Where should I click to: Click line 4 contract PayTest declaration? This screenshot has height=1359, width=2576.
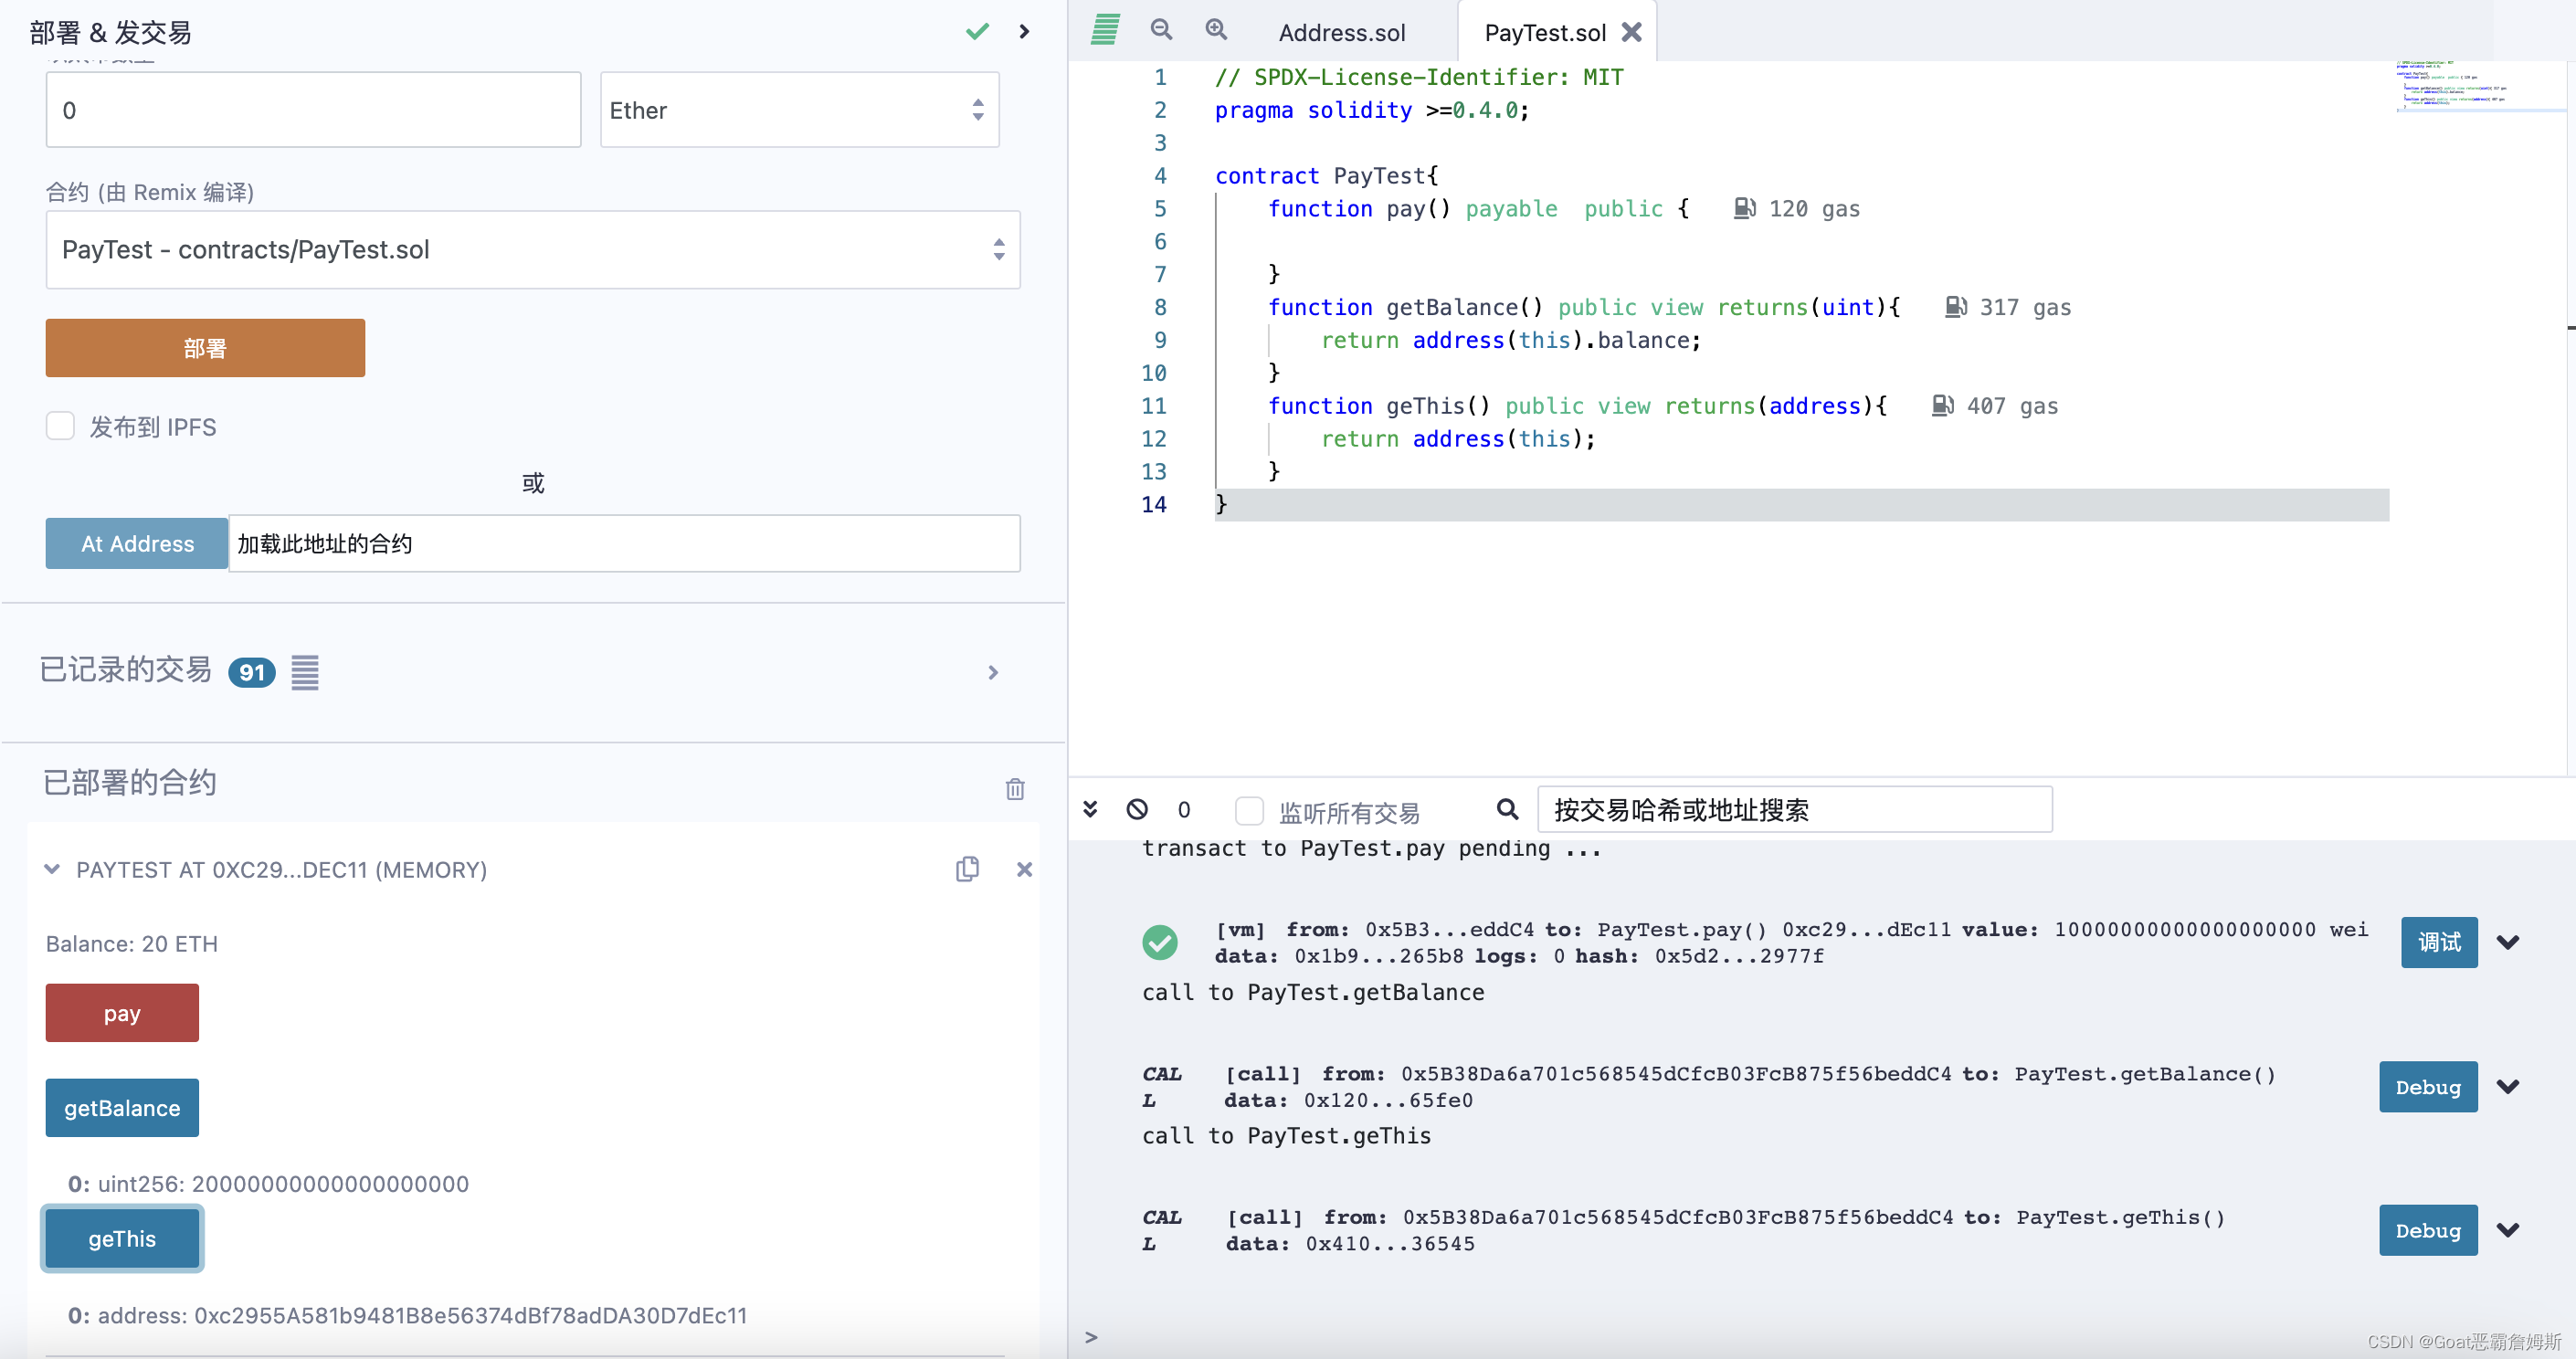coord(1326,176)
